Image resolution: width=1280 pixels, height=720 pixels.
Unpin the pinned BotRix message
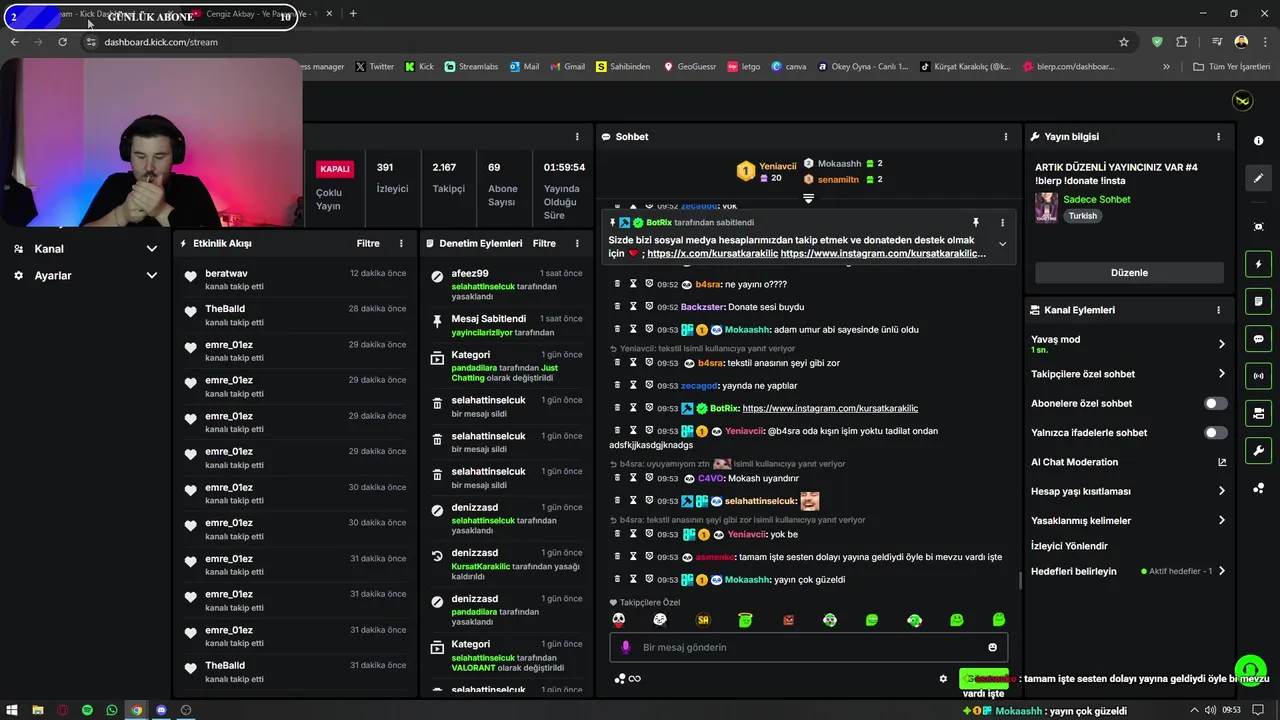[x=976, y=222]
